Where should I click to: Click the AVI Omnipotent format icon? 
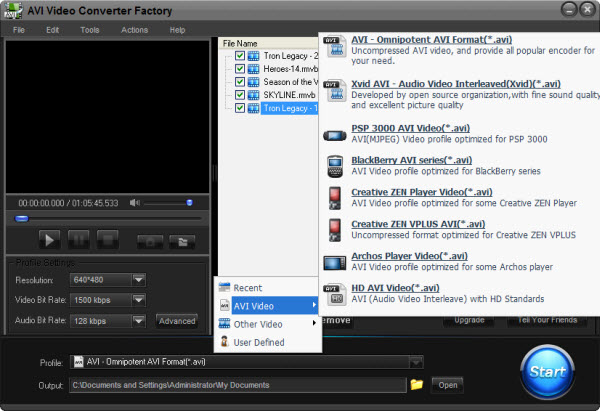pyautogui.click(x=334, y=47)
